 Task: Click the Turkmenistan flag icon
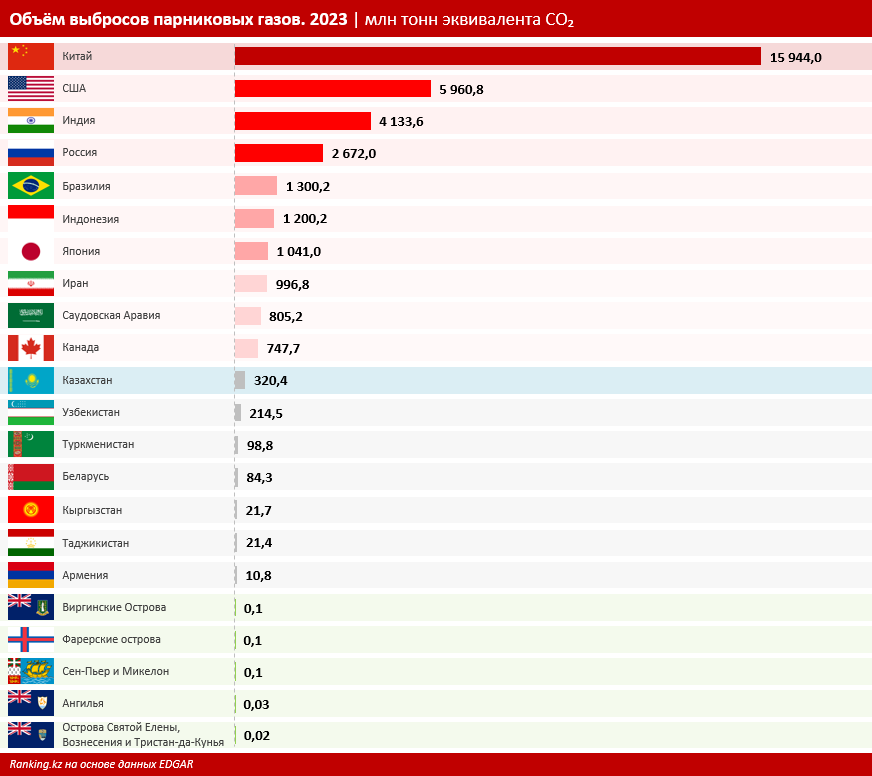[x=31, y=444]
